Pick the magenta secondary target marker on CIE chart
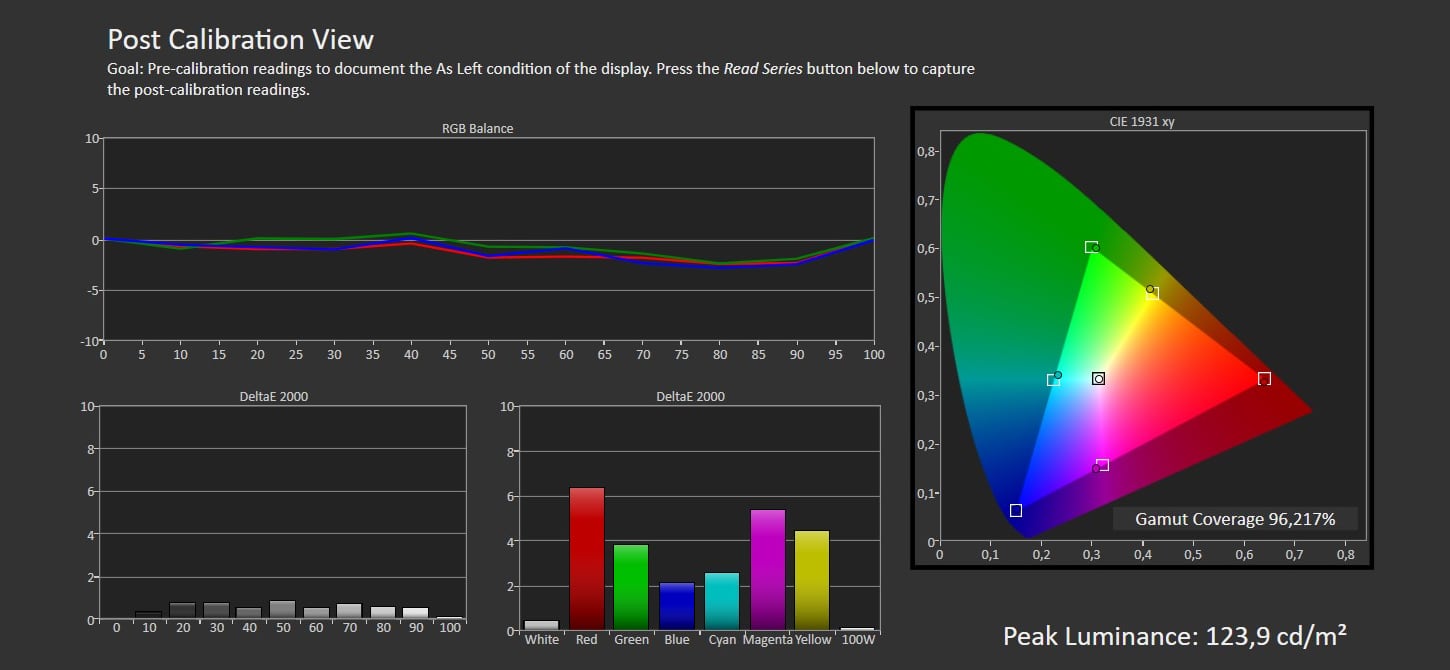 pyautogui.click(x=1102, y=465)
